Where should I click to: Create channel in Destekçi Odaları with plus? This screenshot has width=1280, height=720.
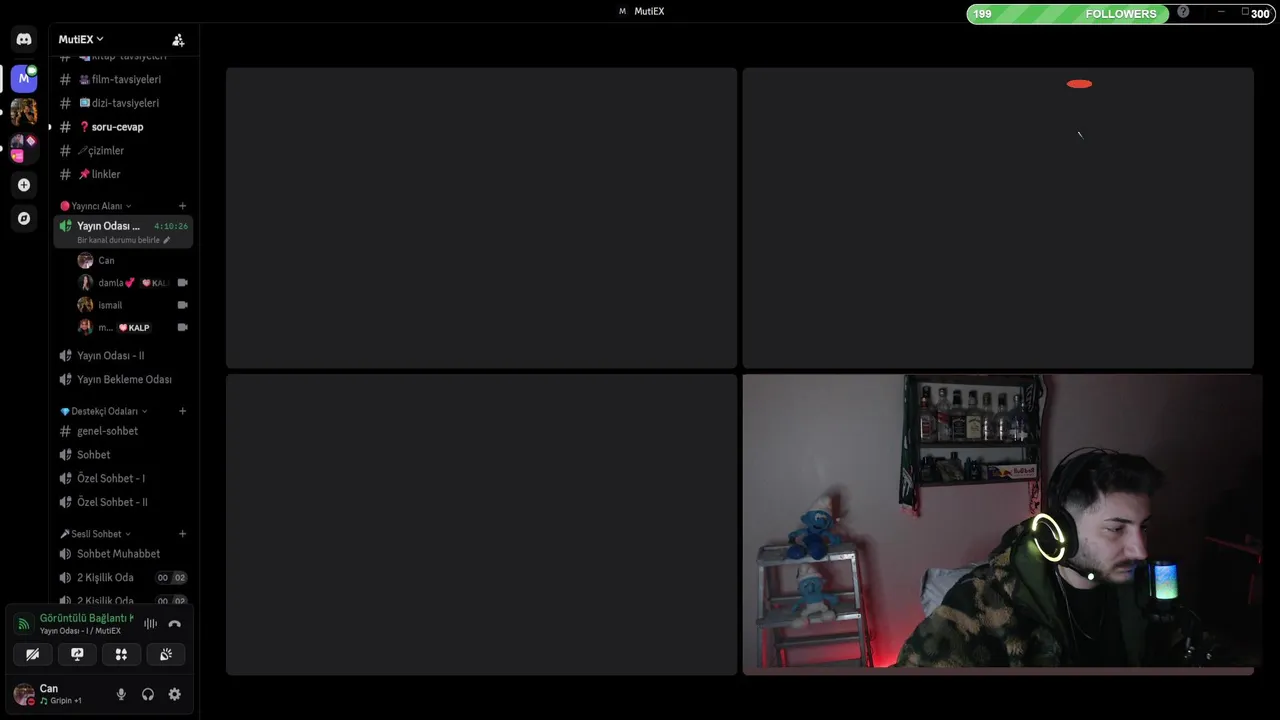click(182, 411)
